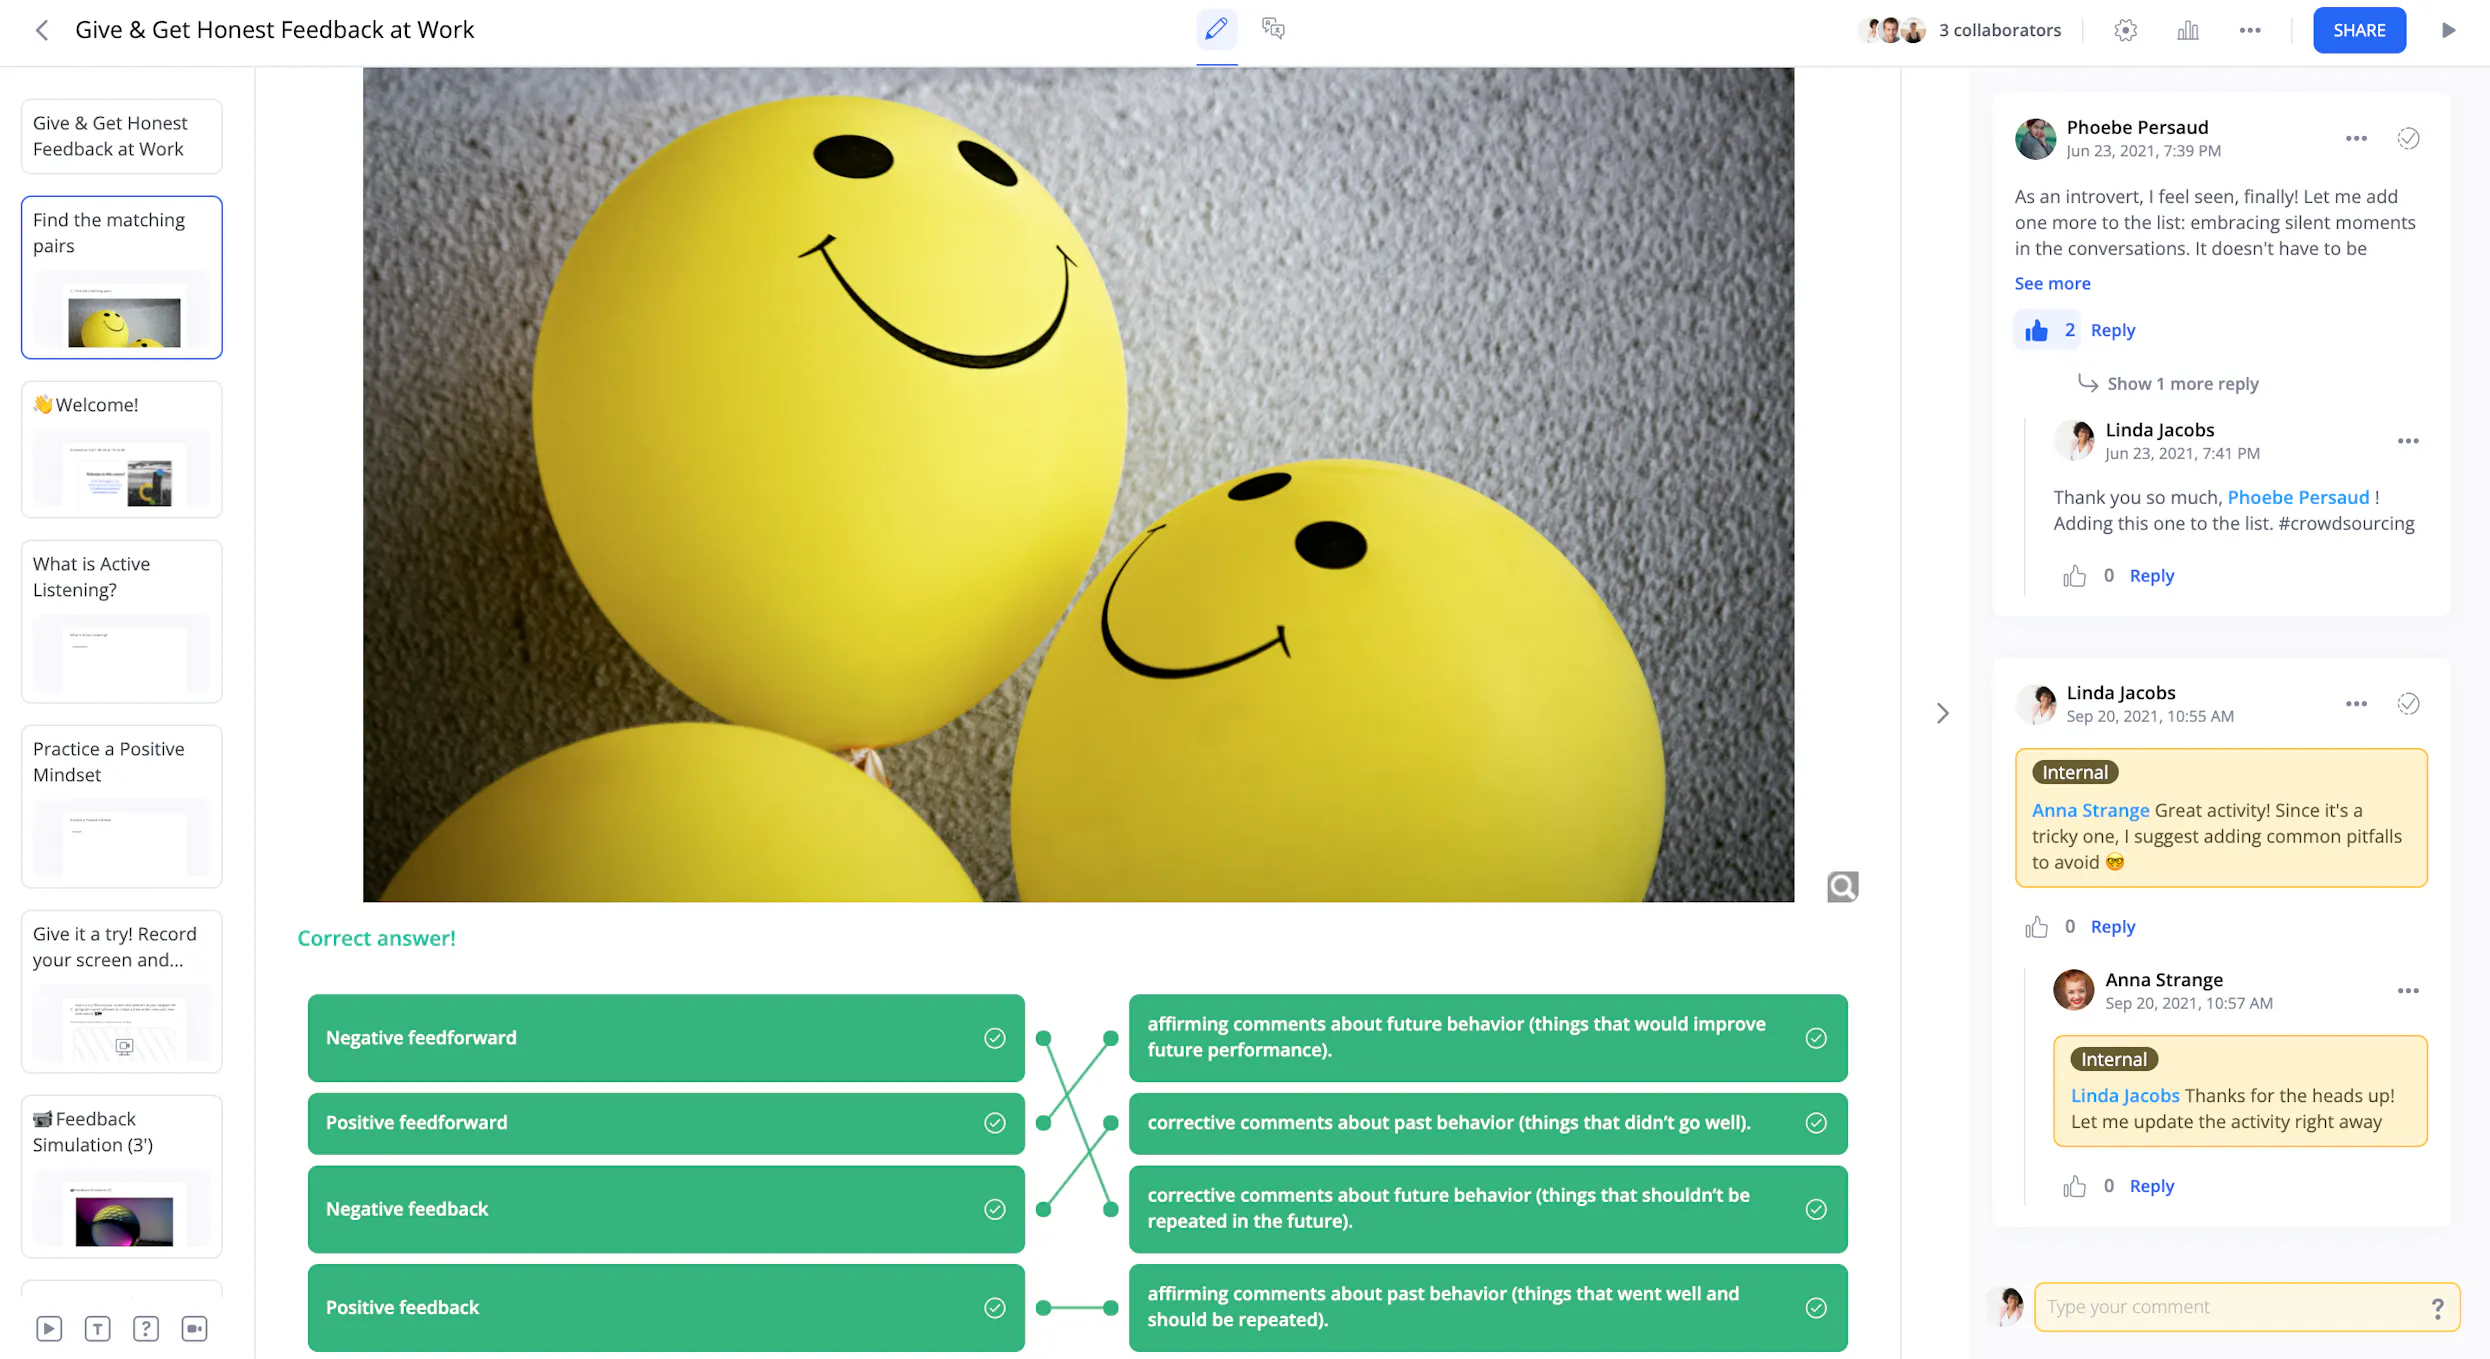Open the Give it a try! Record slide
2490x1359 pixels.
pyautogui.click(x=121, y=991)
